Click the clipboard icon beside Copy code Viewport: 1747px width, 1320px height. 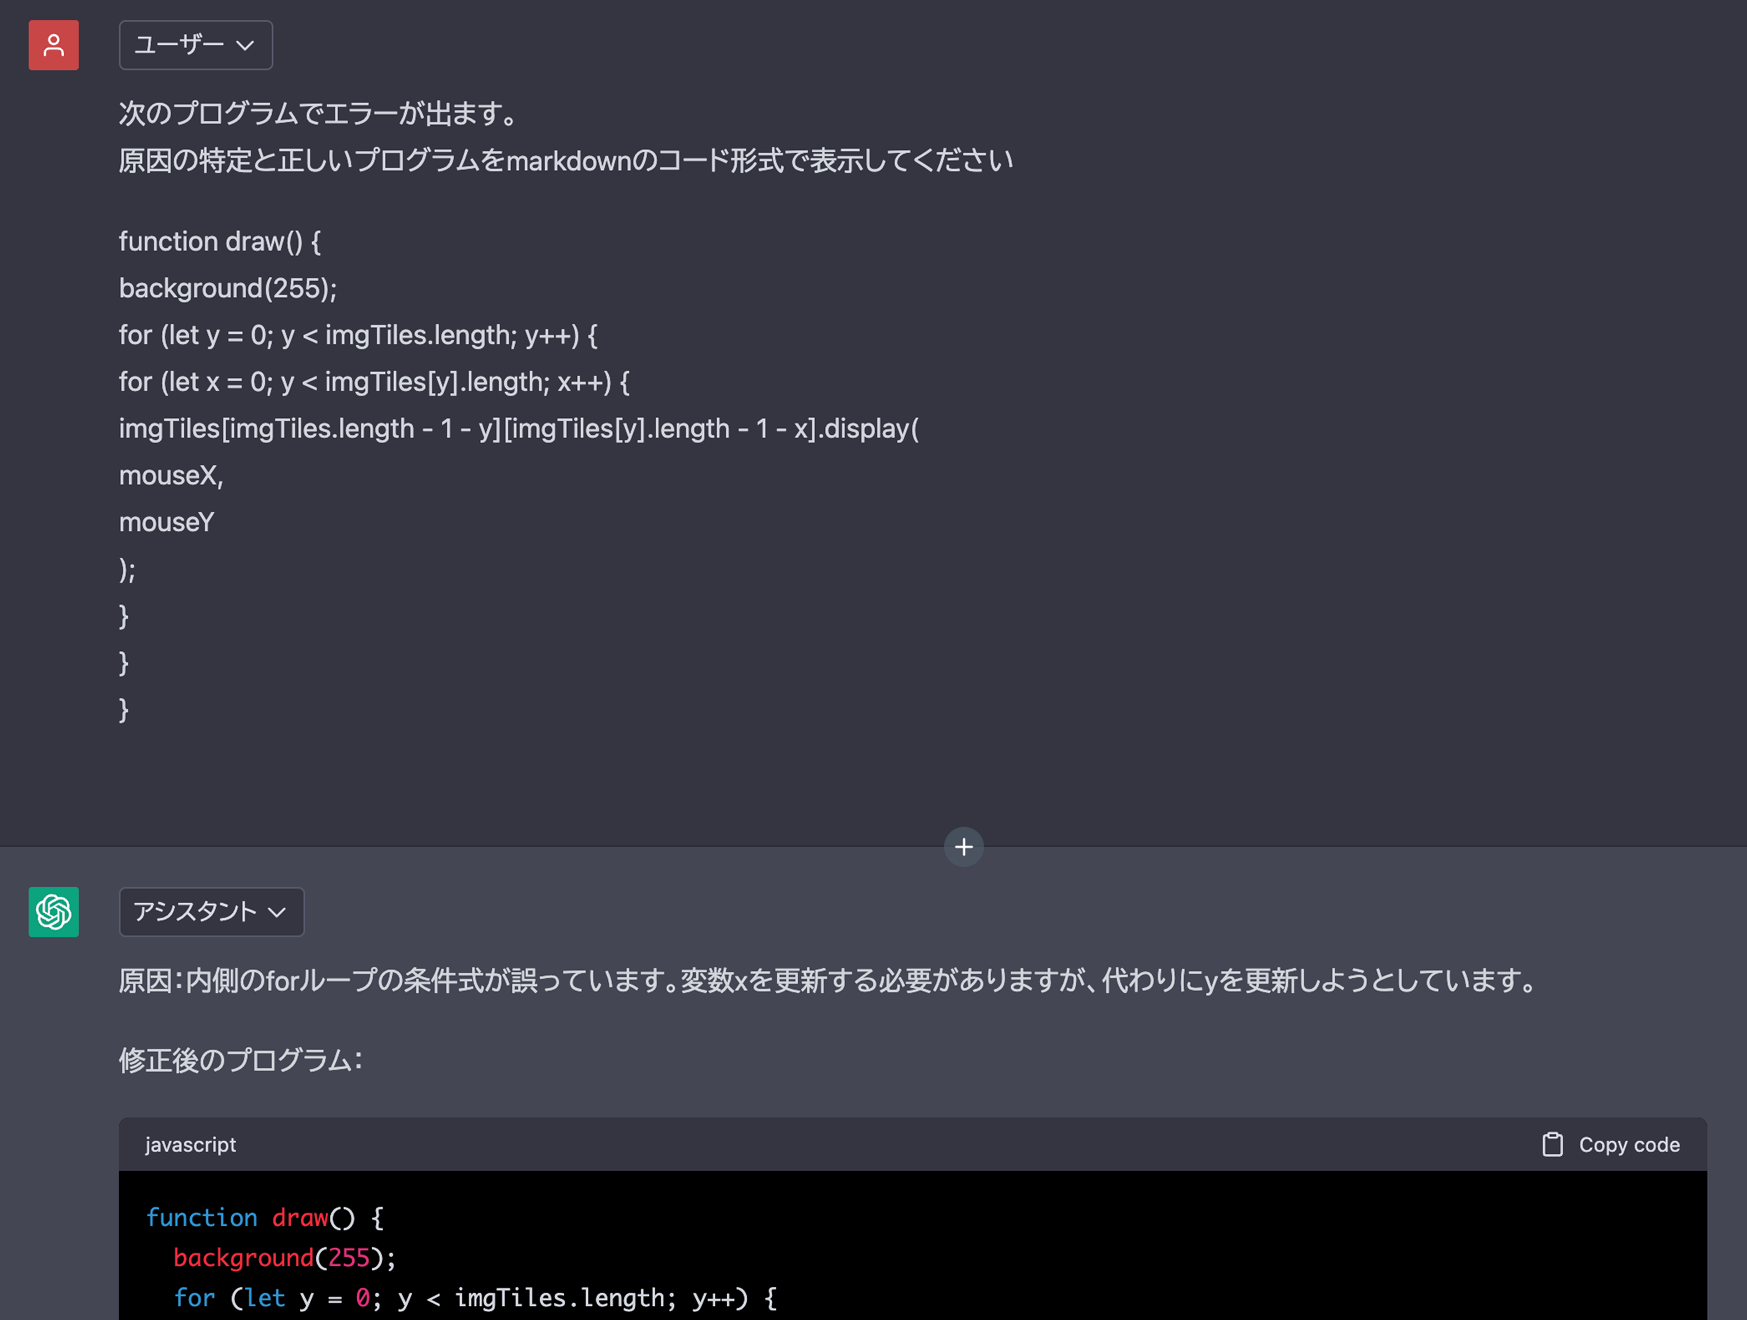click(1552, 1144)
